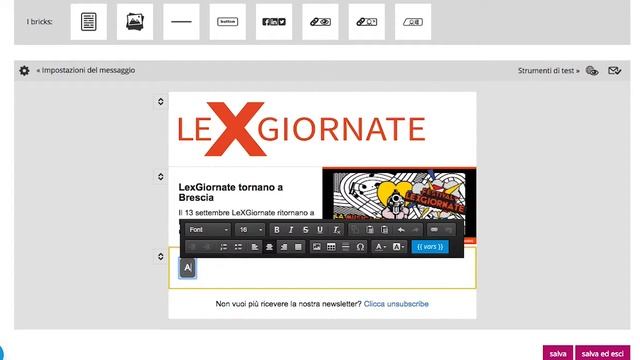
Task: Insert a numbered list
Action: [224, 247]
